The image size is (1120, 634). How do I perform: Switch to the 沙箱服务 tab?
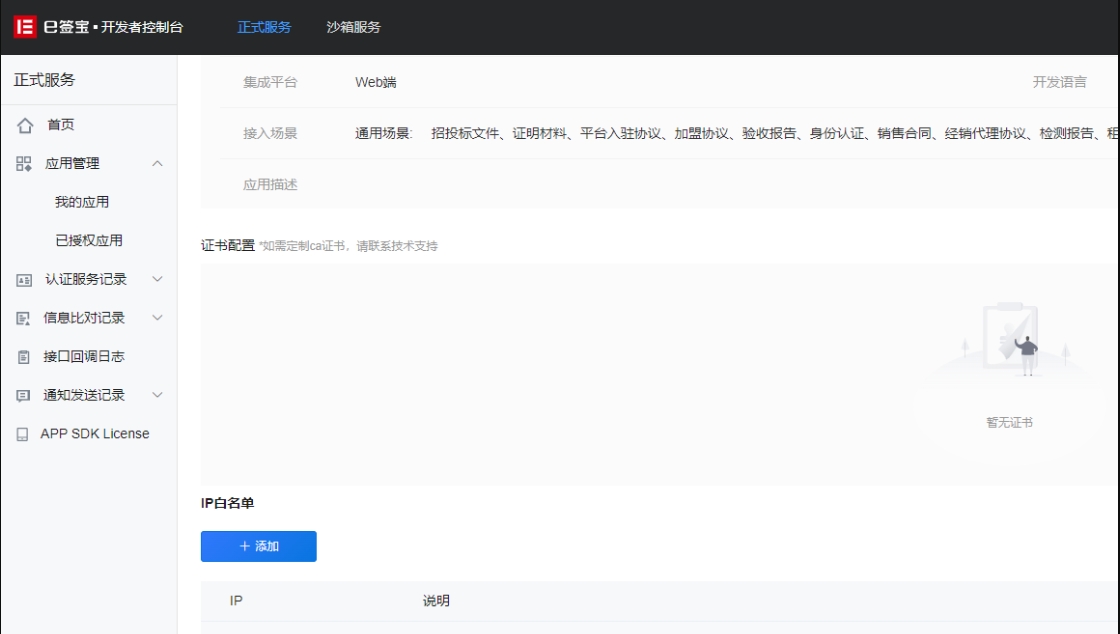tap(353, 27)
